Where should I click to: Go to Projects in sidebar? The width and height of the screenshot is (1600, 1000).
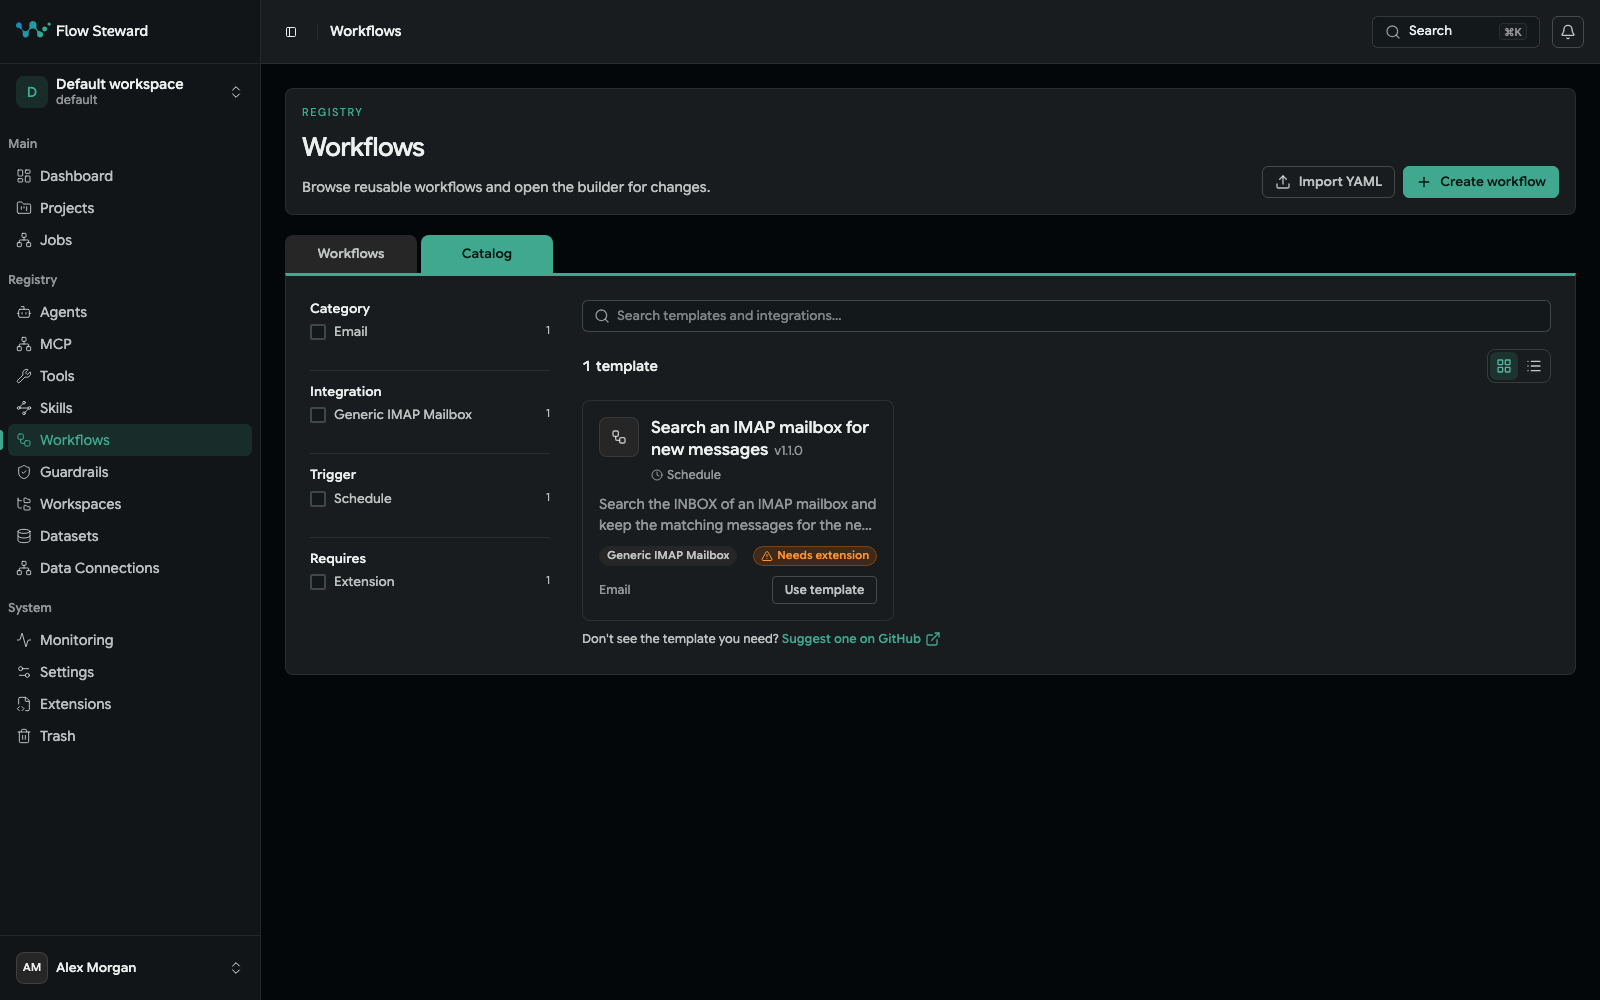(130, 208)
